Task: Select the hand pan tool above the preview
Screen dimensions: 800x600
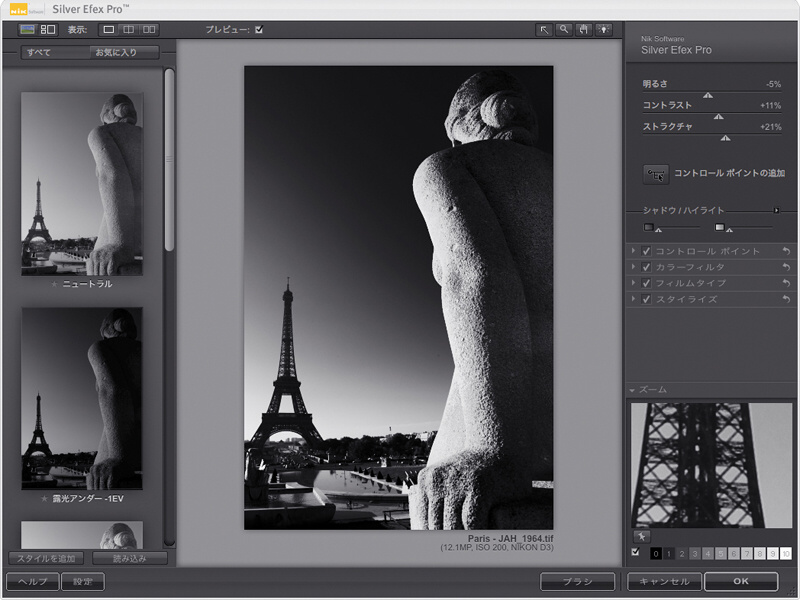Action: pyautogui.click(x=583, y=30)
